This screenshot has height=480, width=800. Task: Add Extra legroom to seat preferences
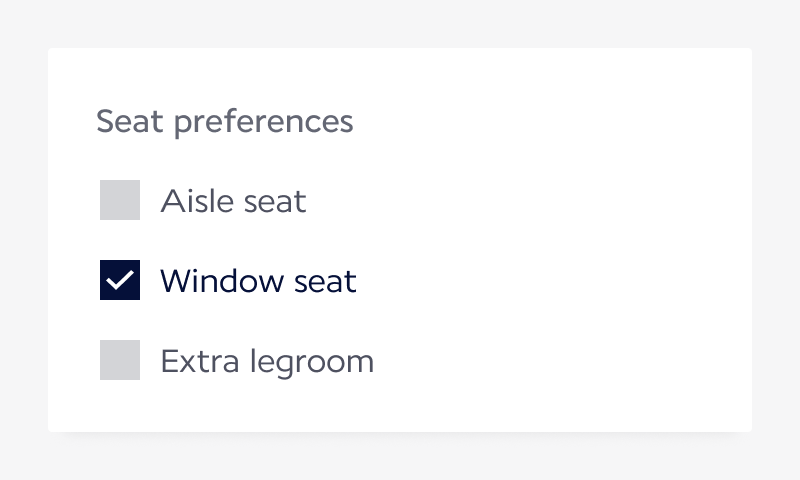[120, 360]
